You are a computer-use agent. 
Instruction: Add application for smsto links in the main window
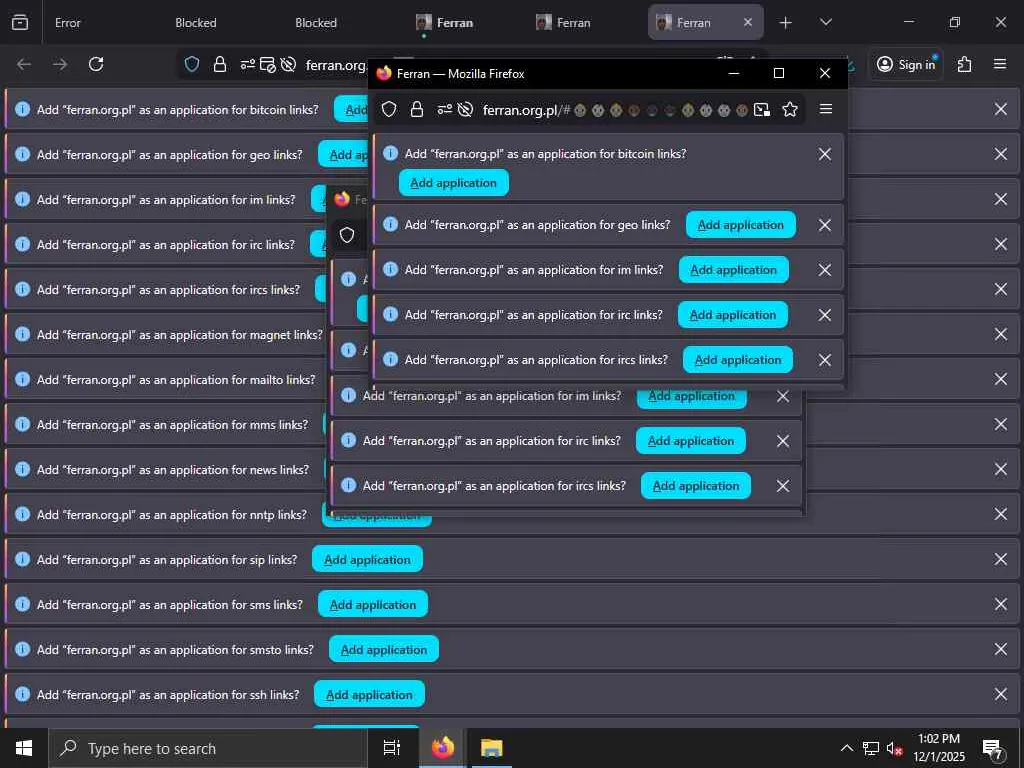[x=383, y=650]
